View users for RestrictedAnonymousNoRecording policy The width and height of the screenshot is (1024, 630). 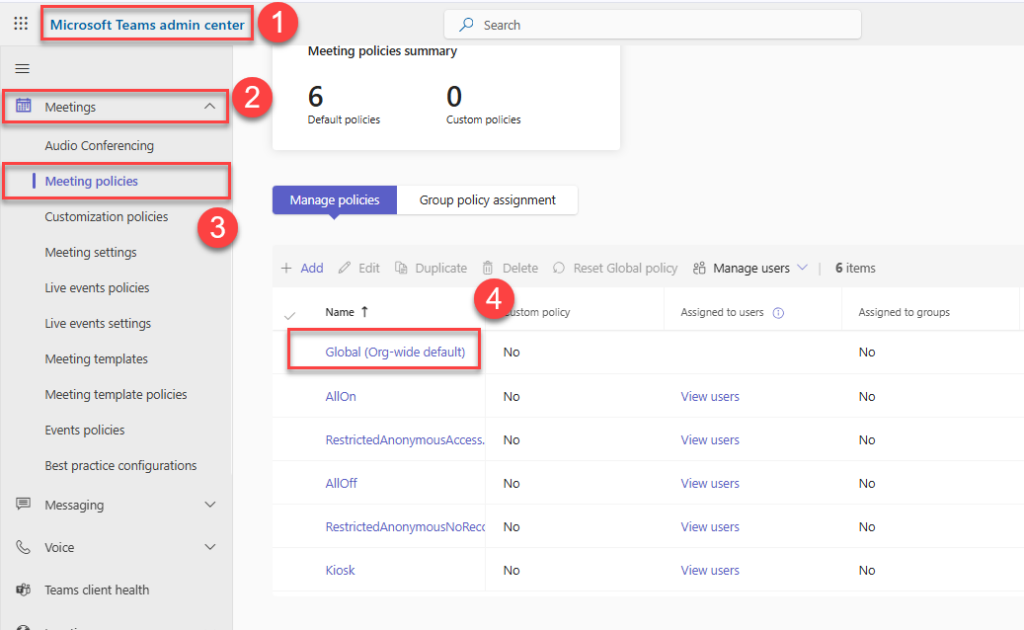tap(710, 527)
